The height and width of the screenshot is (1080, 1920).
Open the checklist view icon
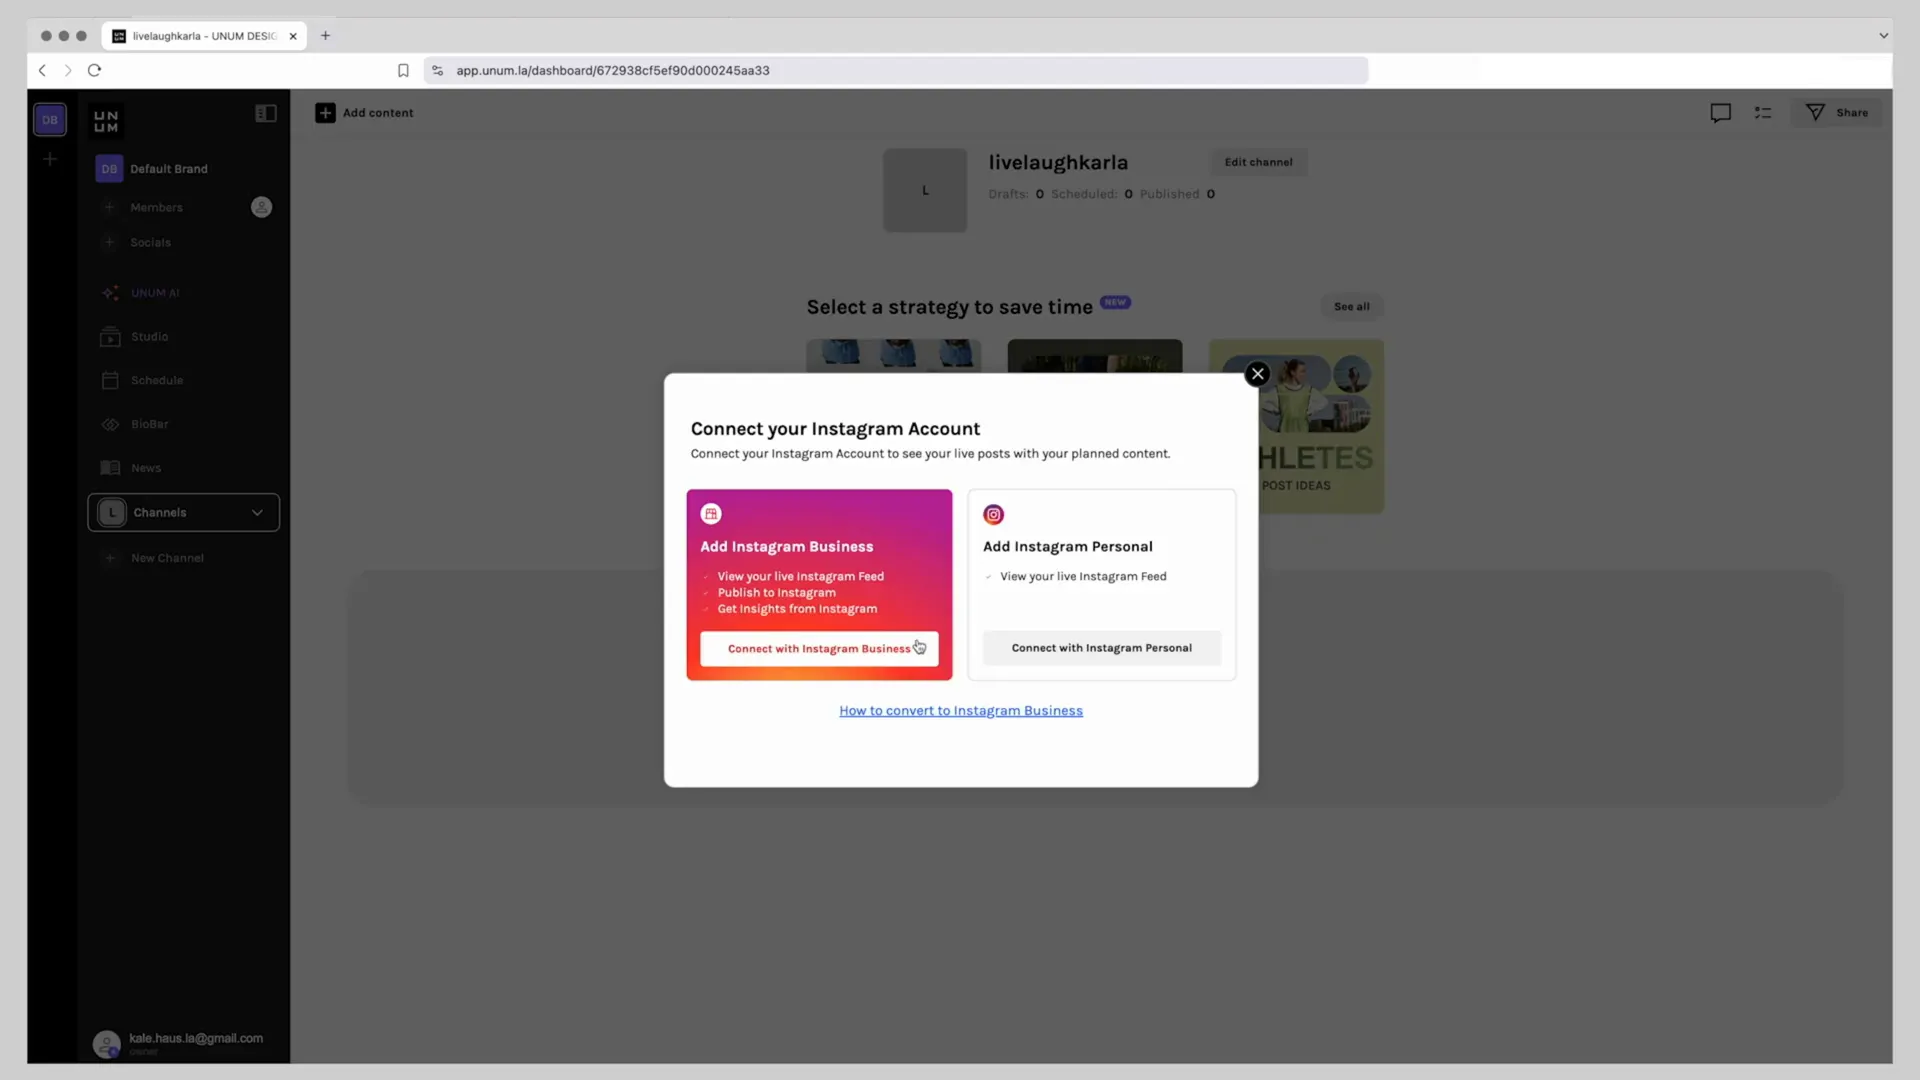pos(1763,113)
